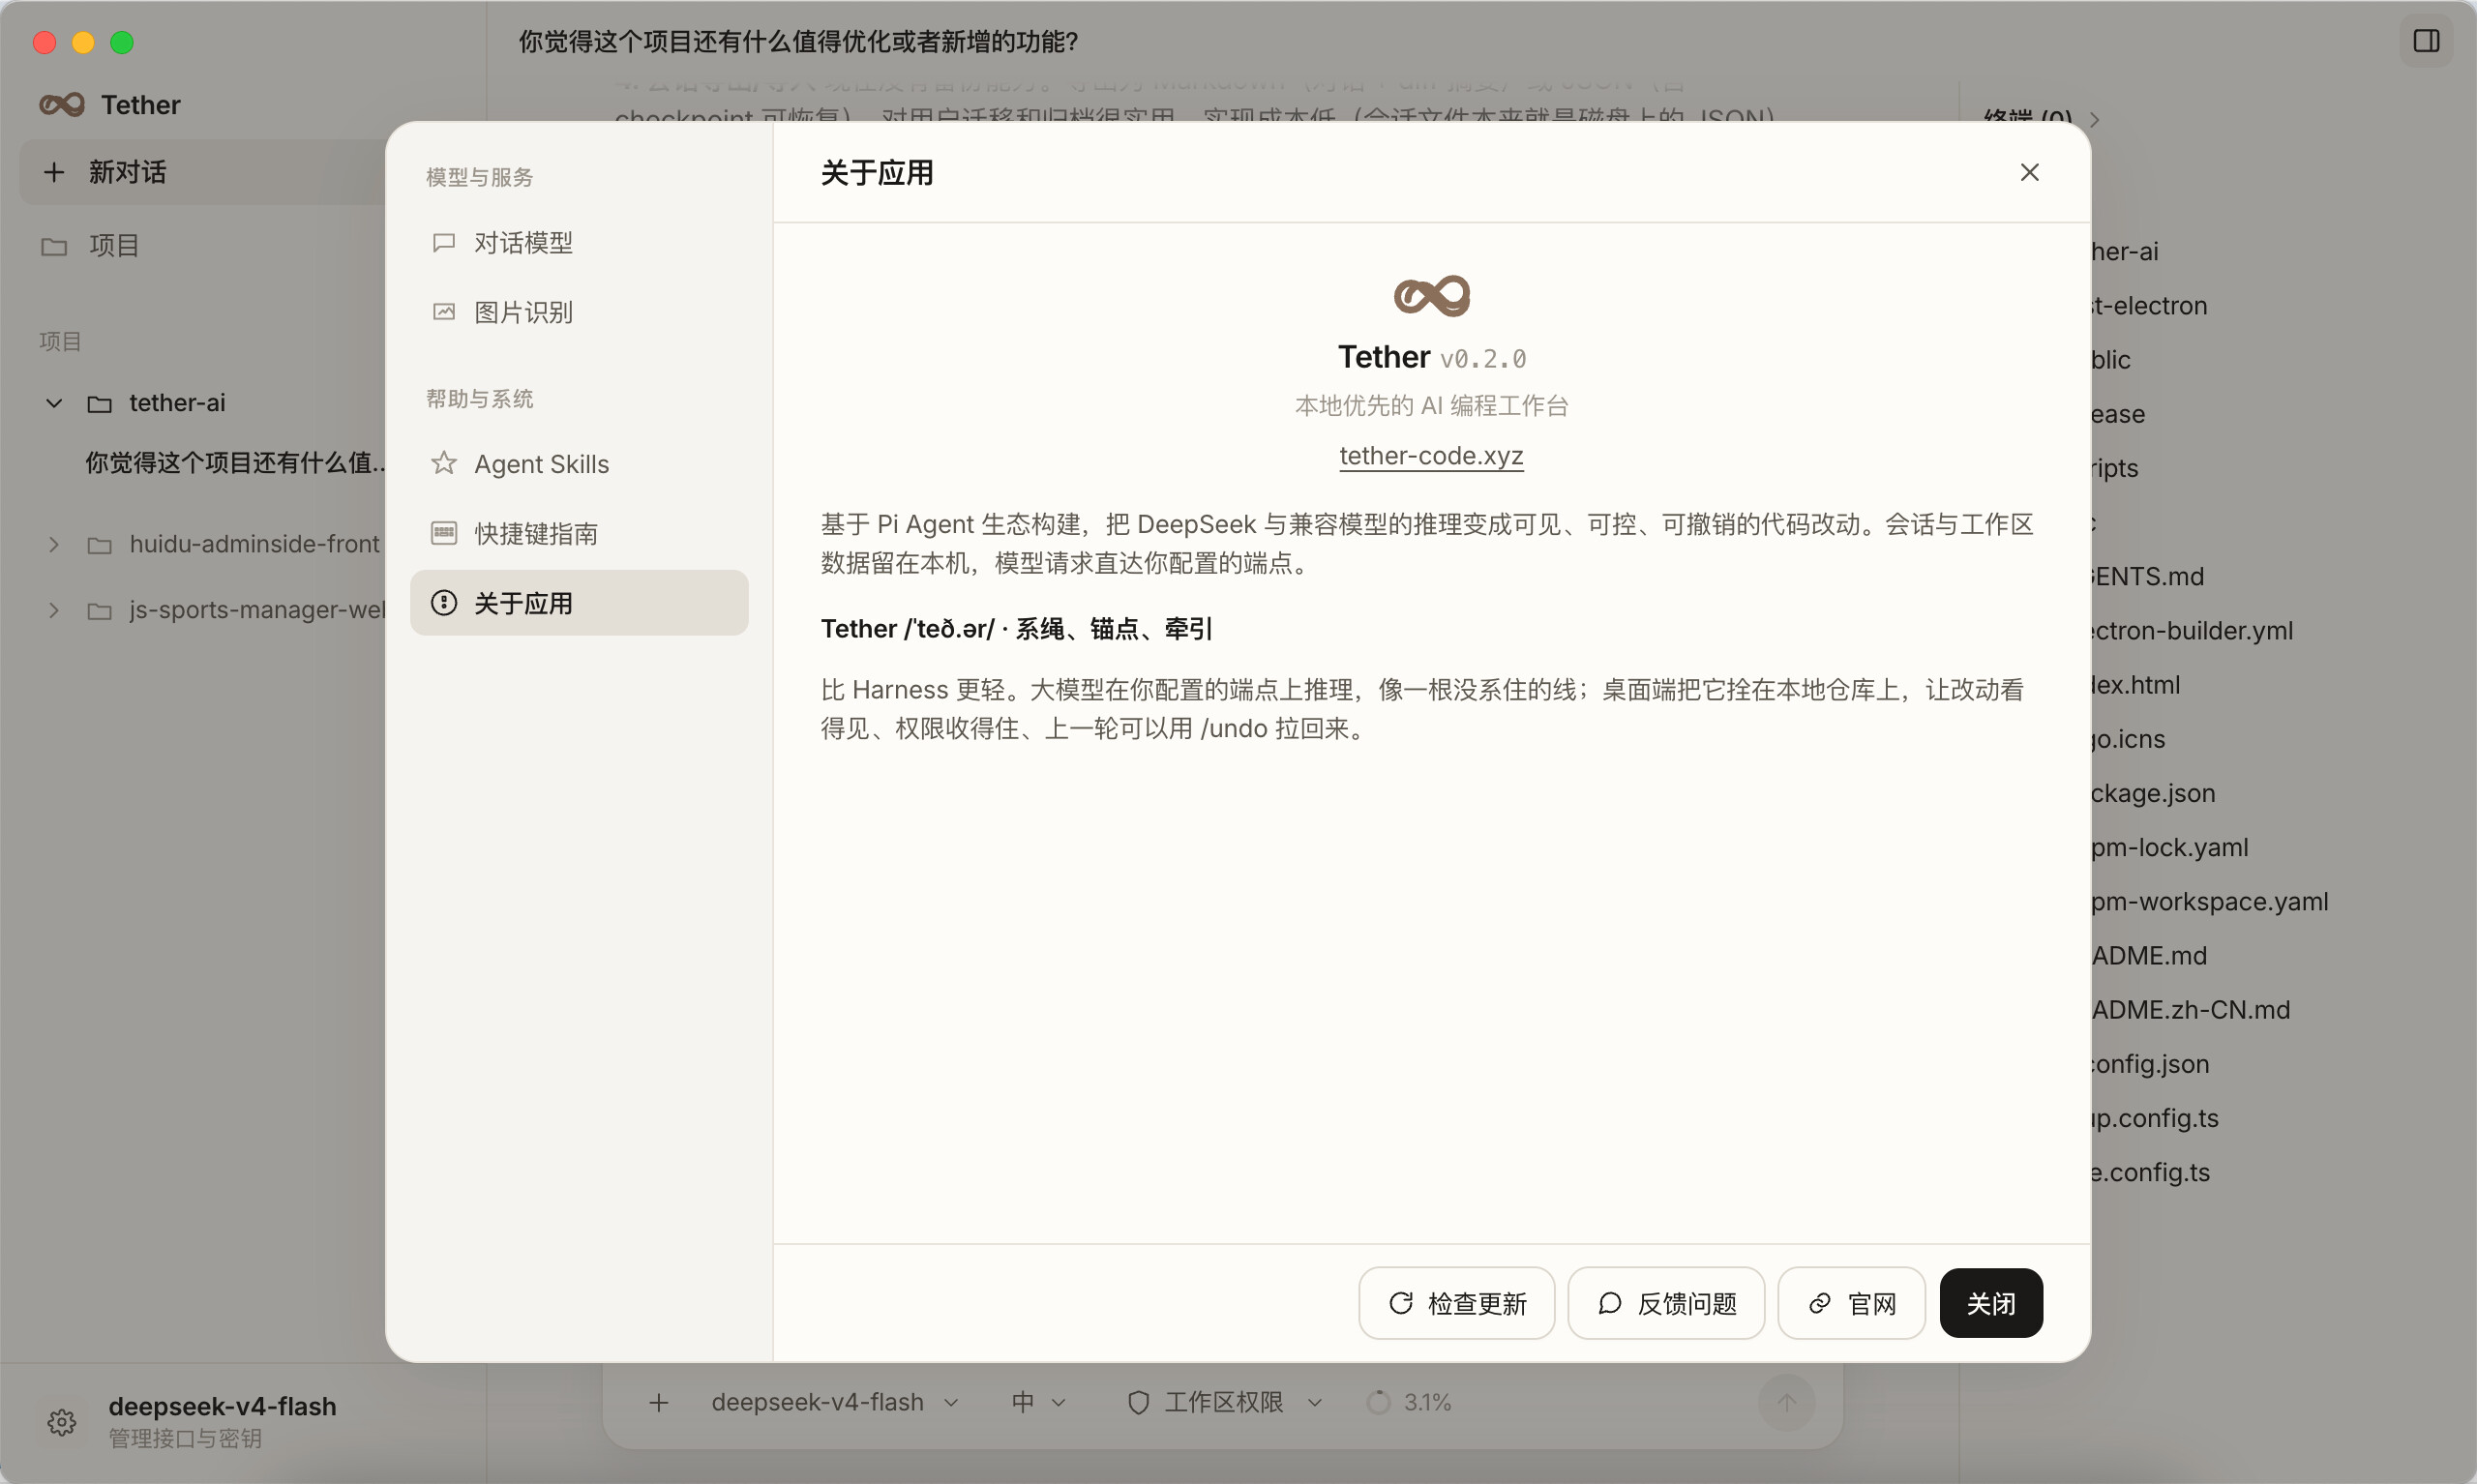Select 图片识别 in settings menu
Image resolution: width=2477 pixels, height=1484 pixels.
pyautogui.click(x=579, y=312)
